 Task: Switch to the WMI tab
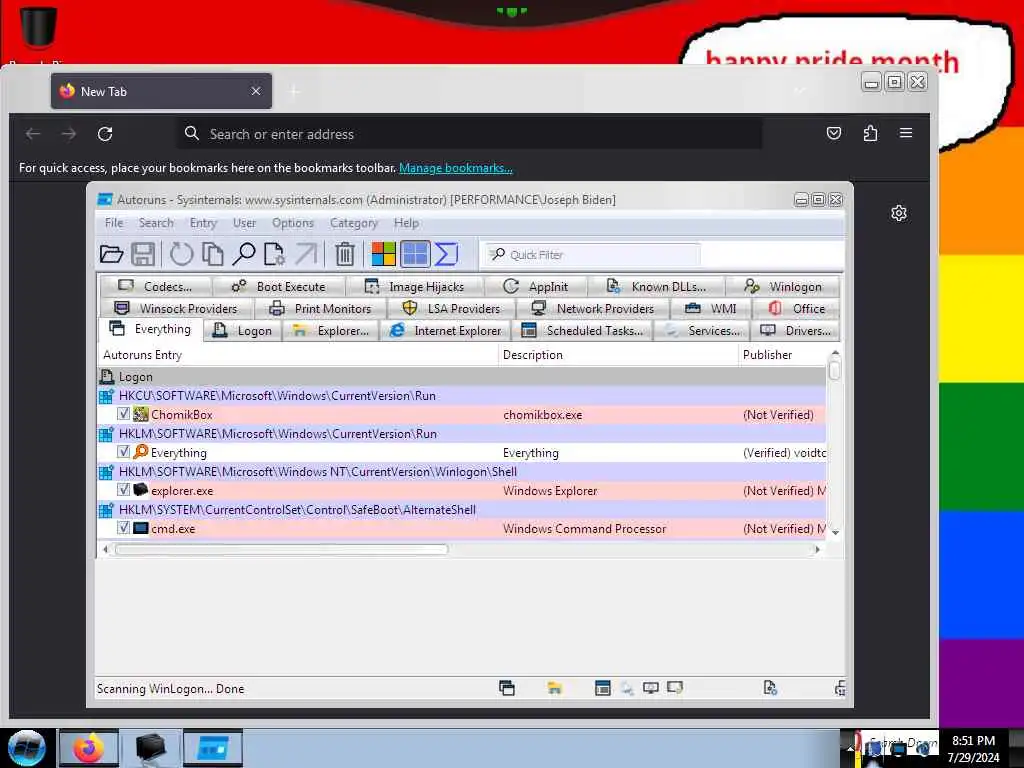pos(711,308)
